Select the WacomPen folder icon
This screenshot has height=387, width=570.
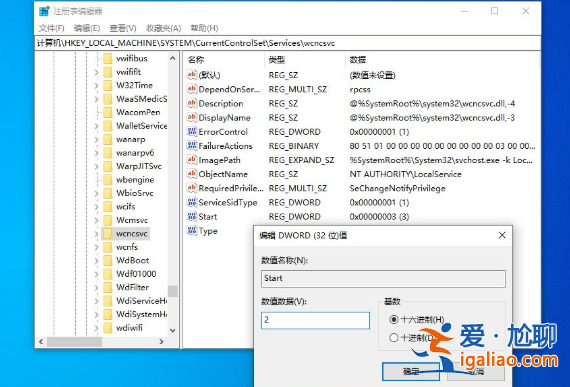(108, 112)
